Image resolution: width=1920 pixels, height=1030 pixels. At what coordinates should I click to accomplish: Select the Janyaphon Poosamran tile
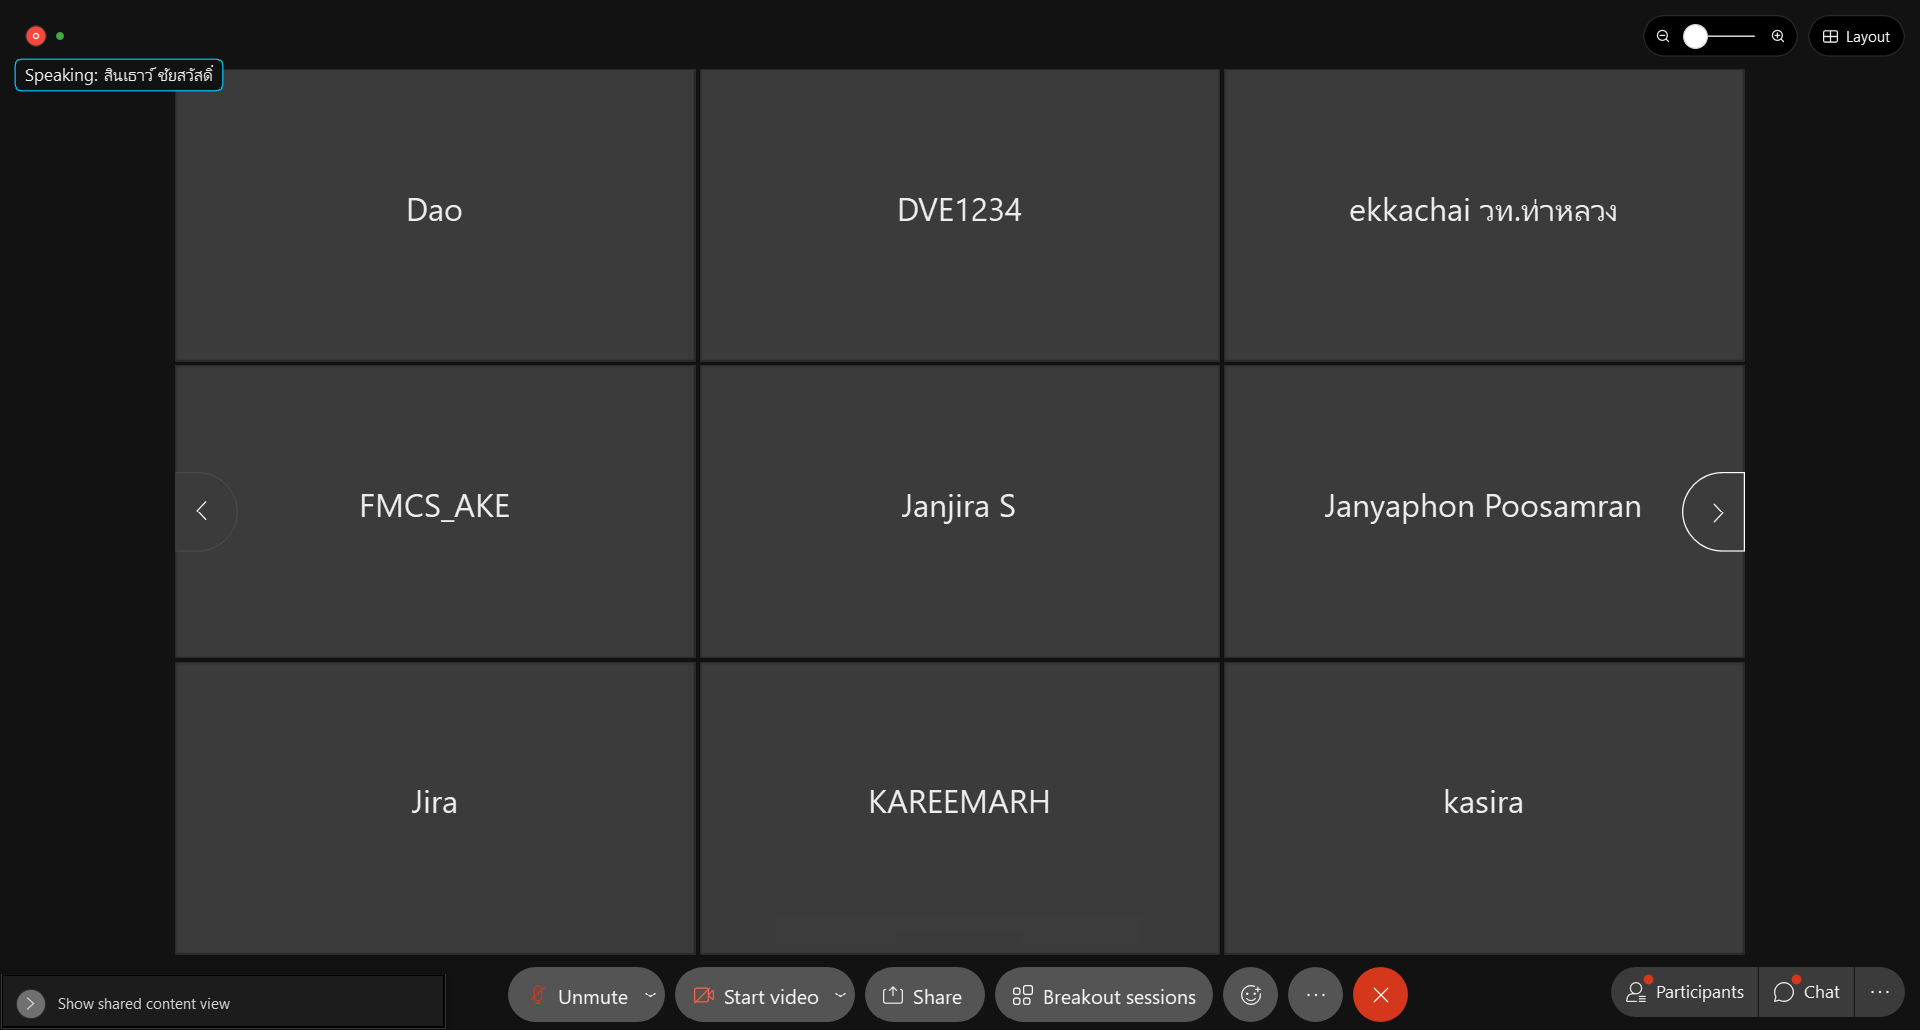1484,511
